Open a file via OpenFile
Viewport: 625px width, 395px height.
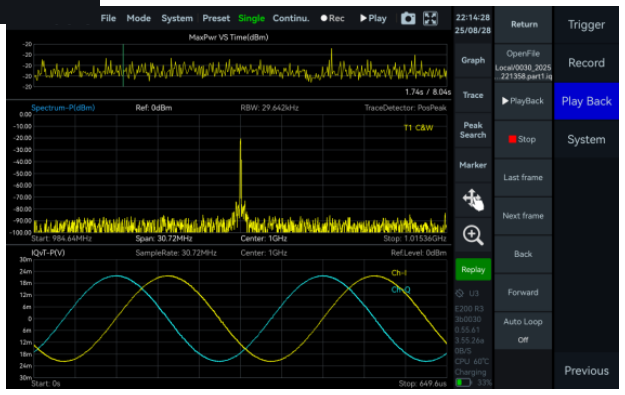tap(523, 63)
